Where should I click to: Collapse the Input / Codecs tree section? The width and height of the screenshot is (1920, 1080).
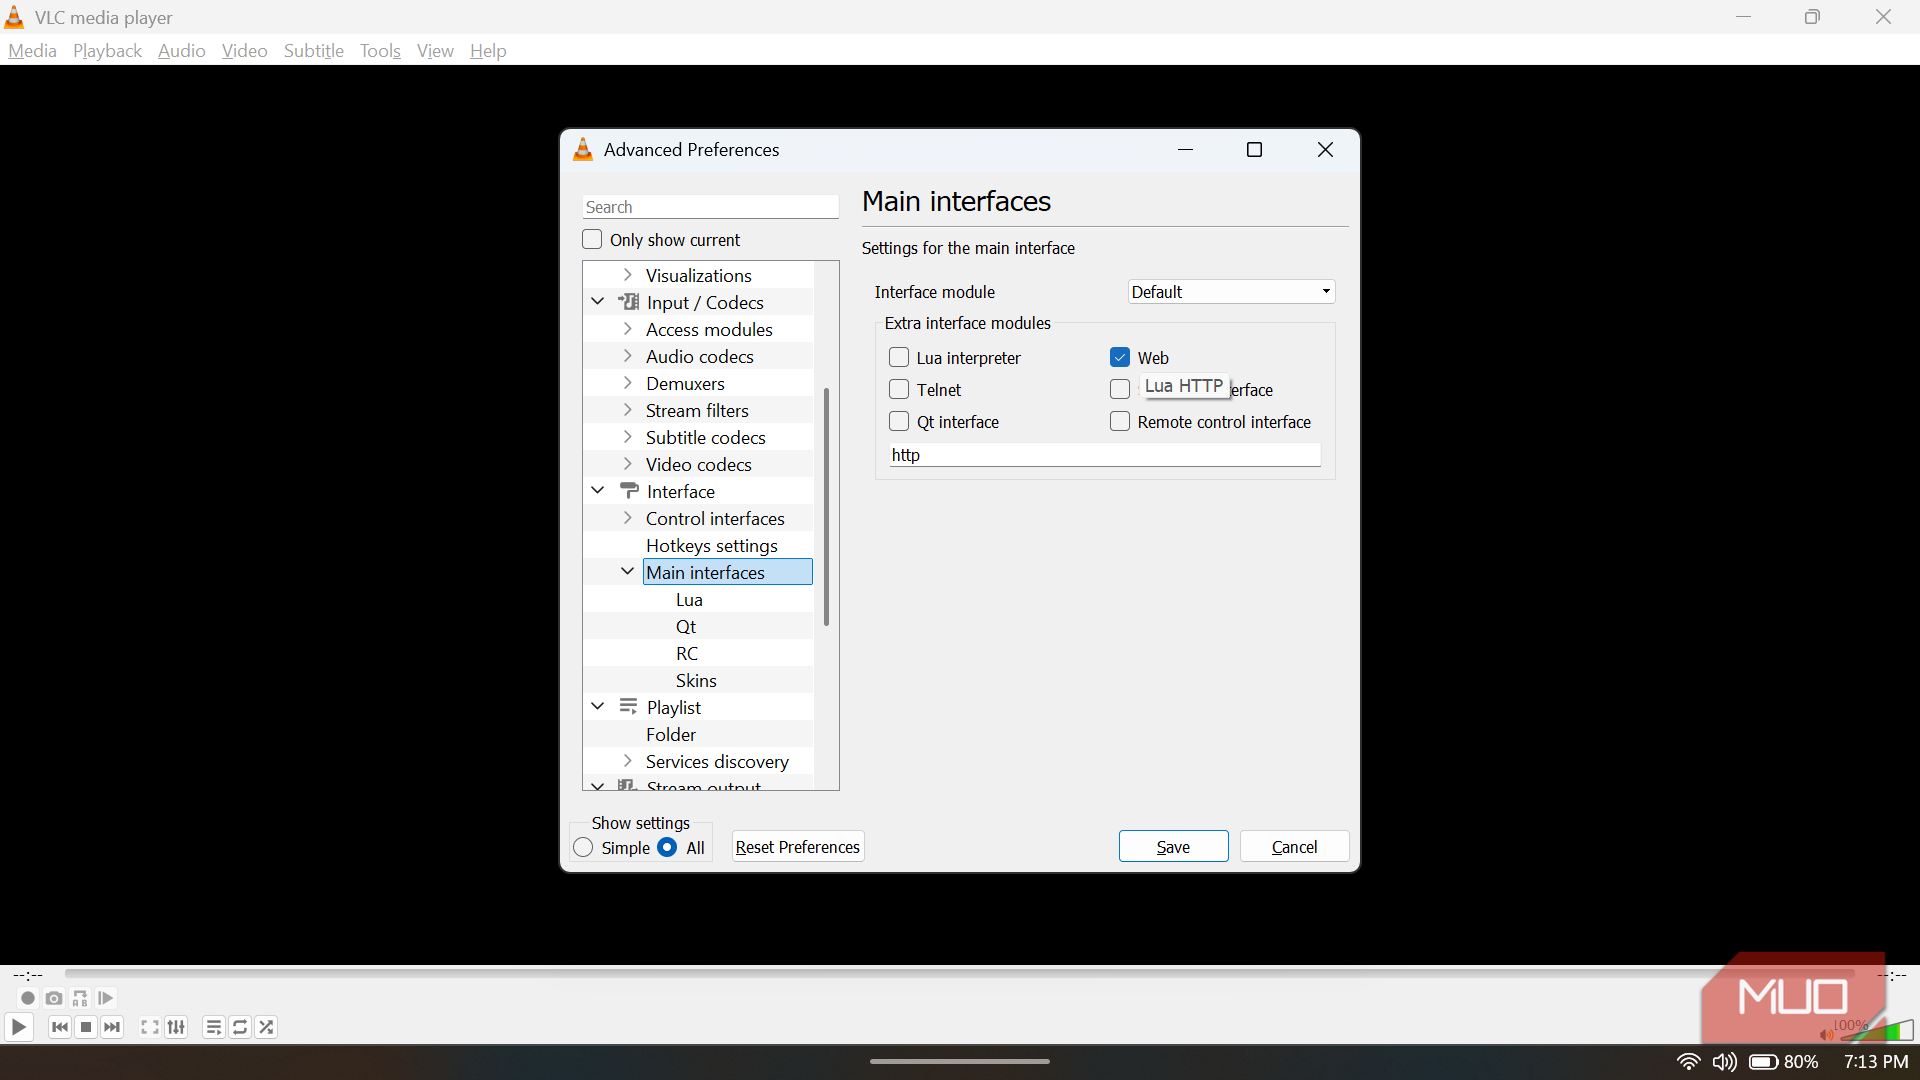598,302
